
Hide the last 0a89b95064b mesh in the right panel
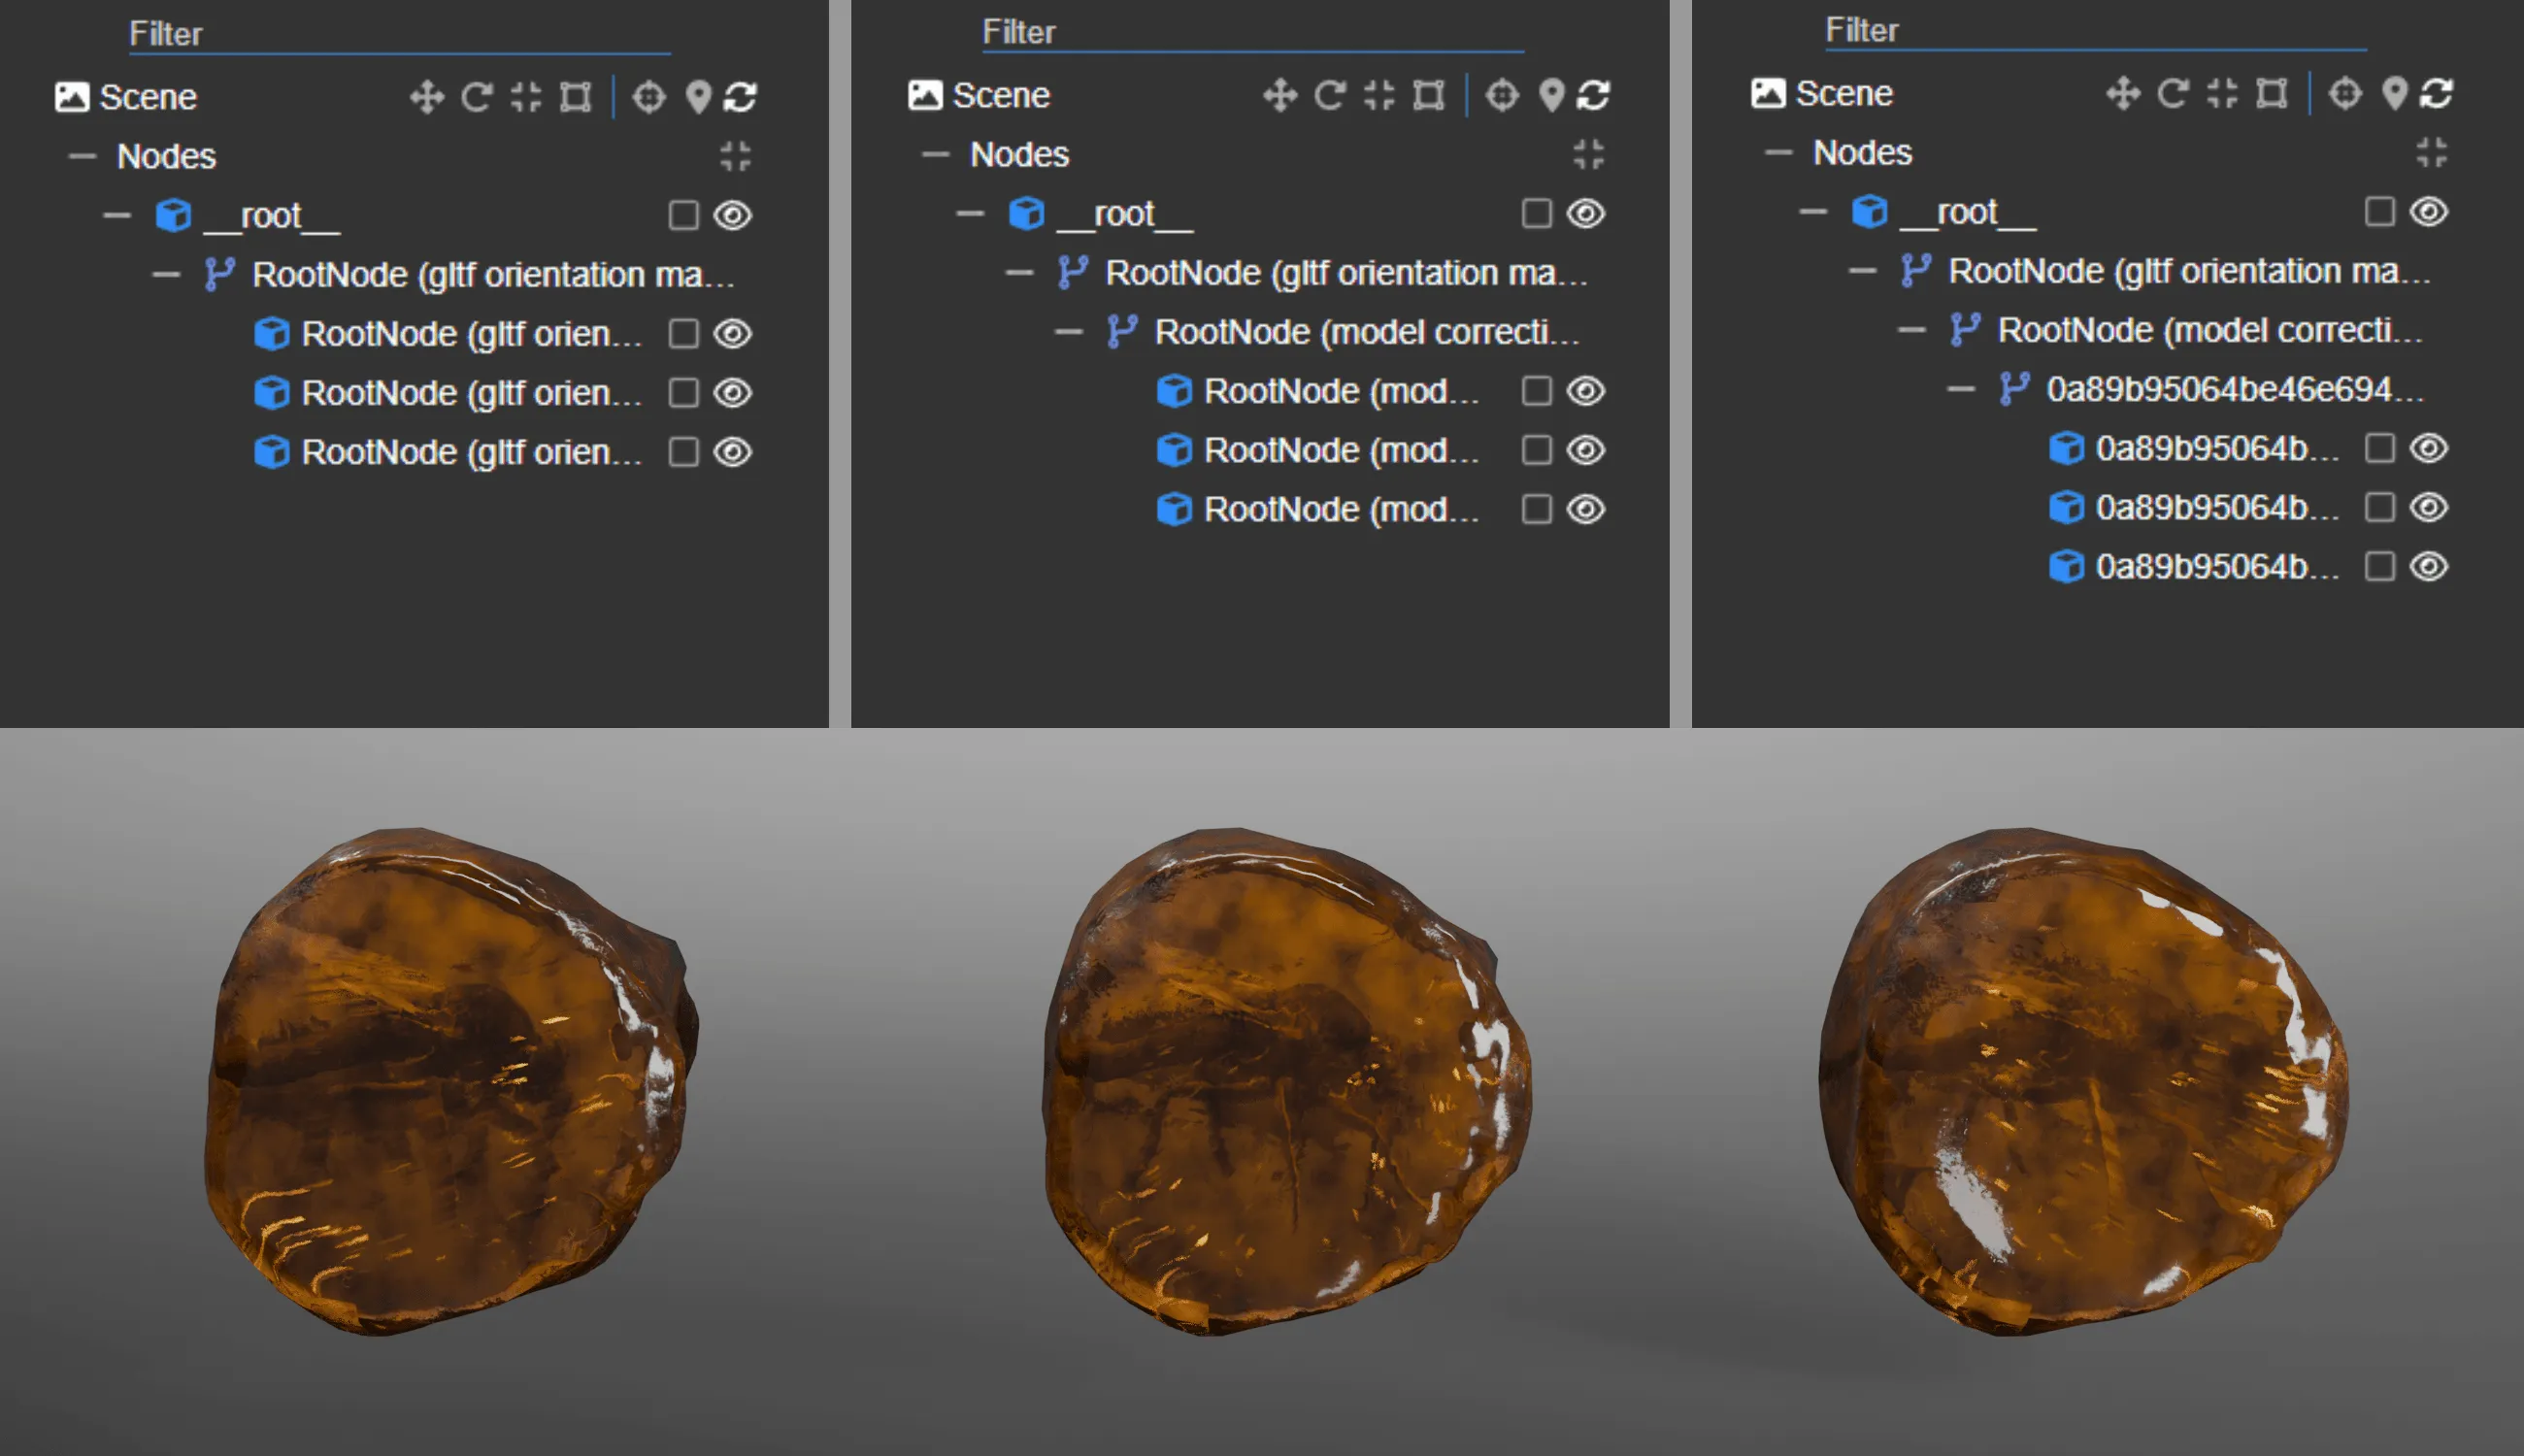(x=2429, y=567)
